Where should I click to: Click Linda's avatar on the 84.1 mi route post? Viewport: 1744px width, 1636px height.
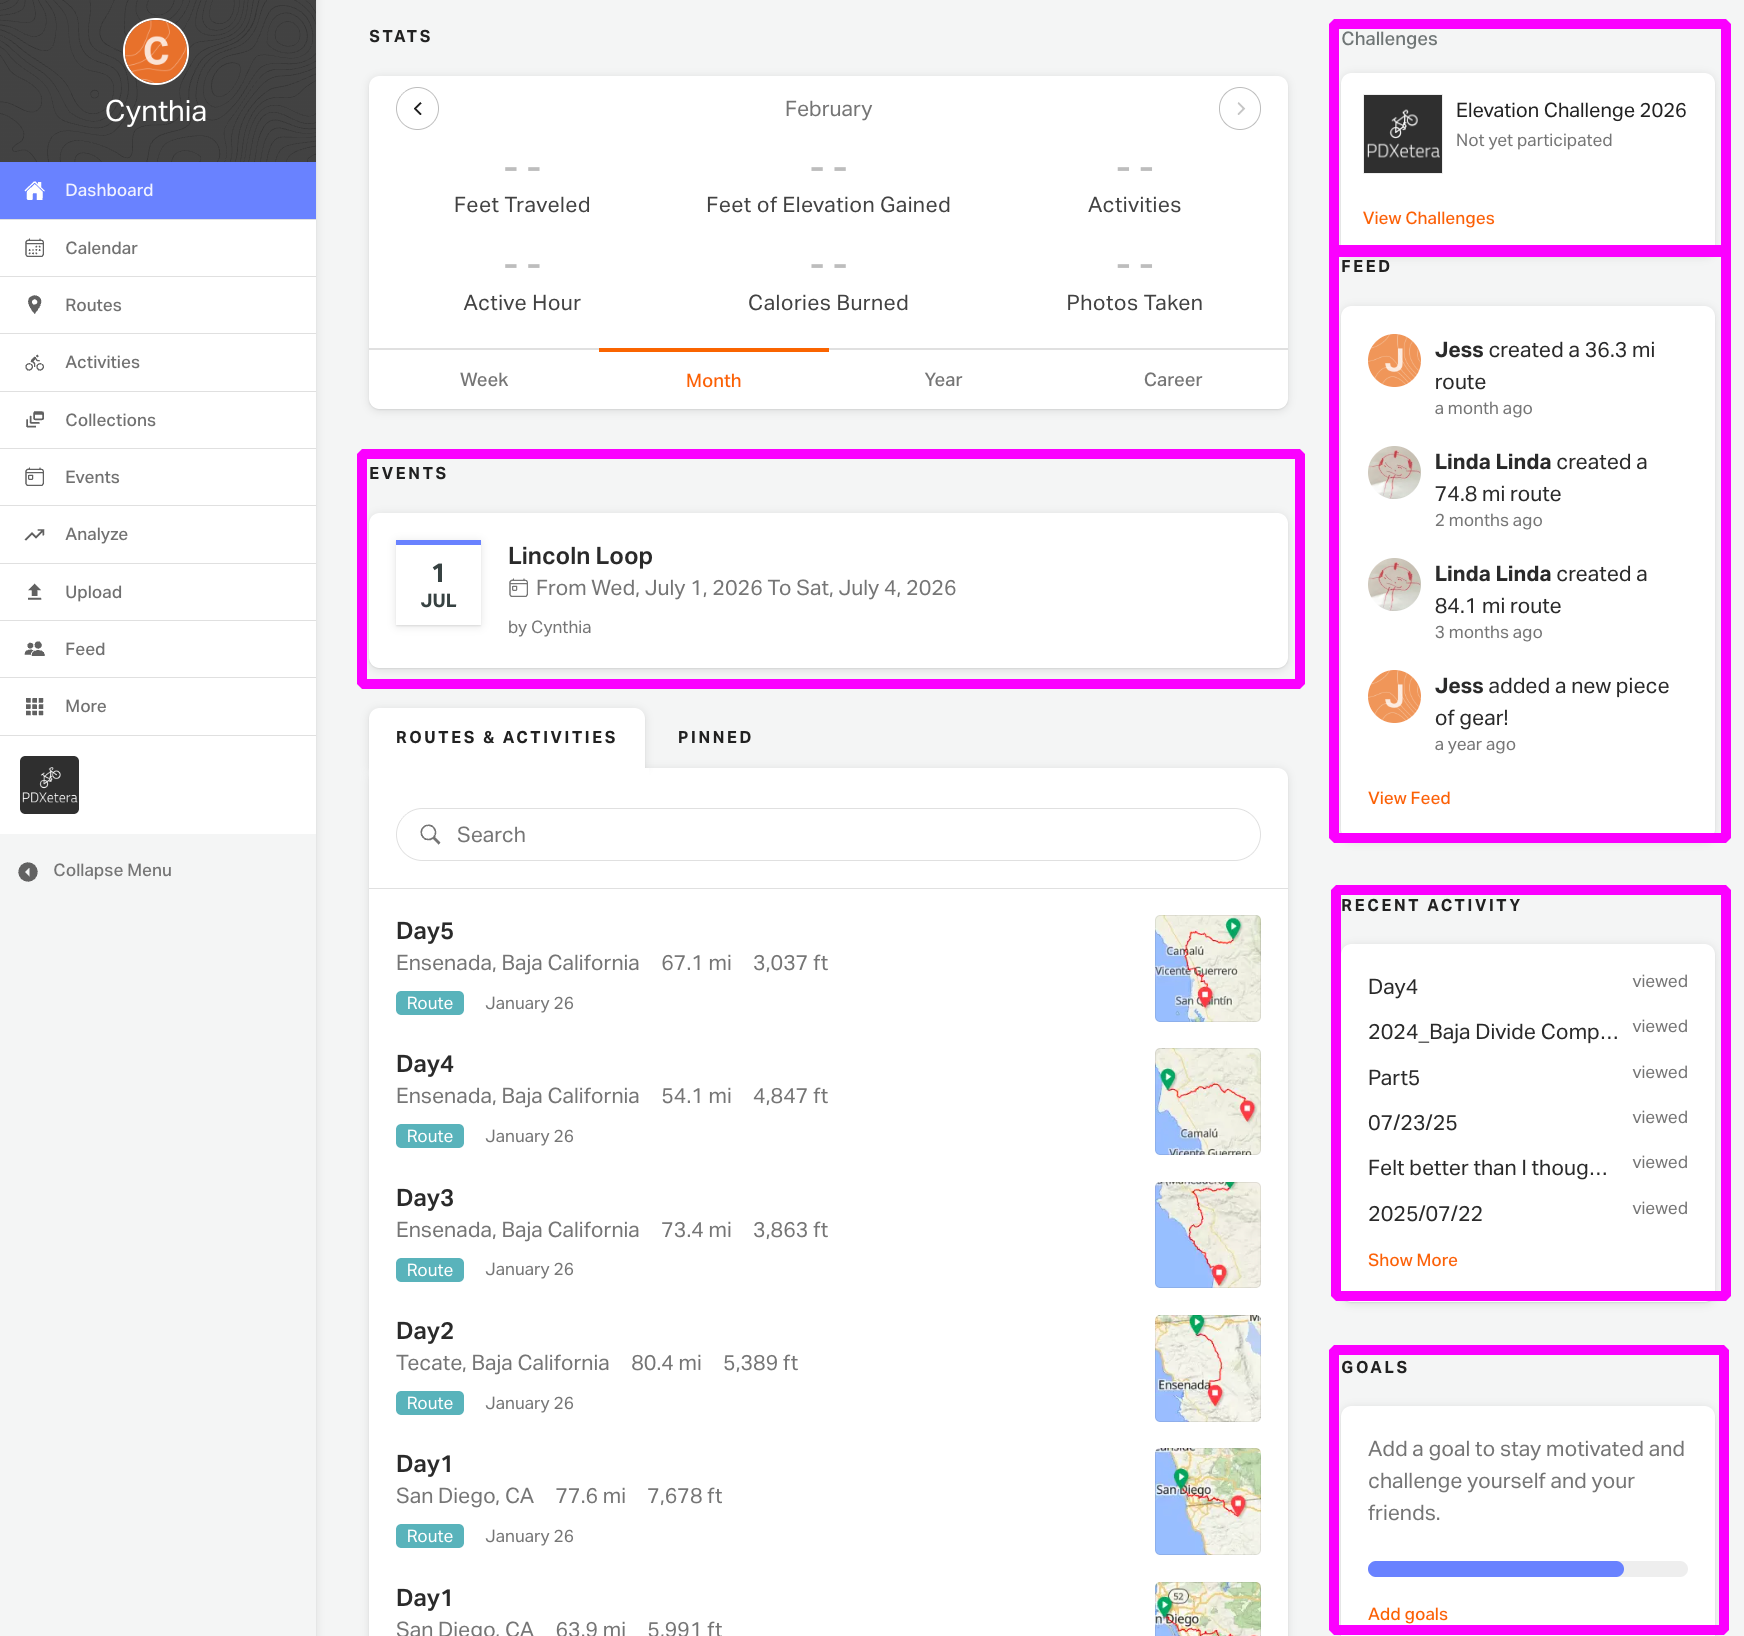1394,584
